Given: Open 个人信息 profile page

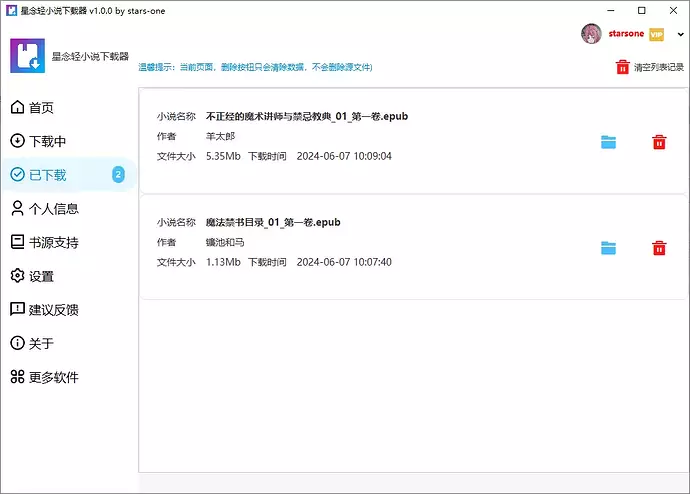Looking at the screenshot, I should pos(53,209).
